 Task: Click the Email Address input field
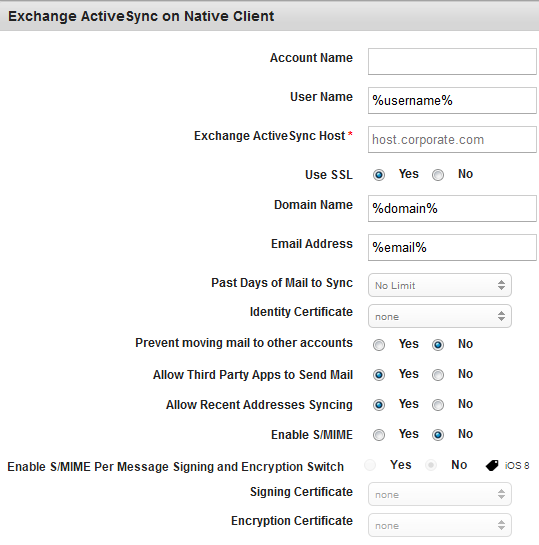click(x=452, y=247)
